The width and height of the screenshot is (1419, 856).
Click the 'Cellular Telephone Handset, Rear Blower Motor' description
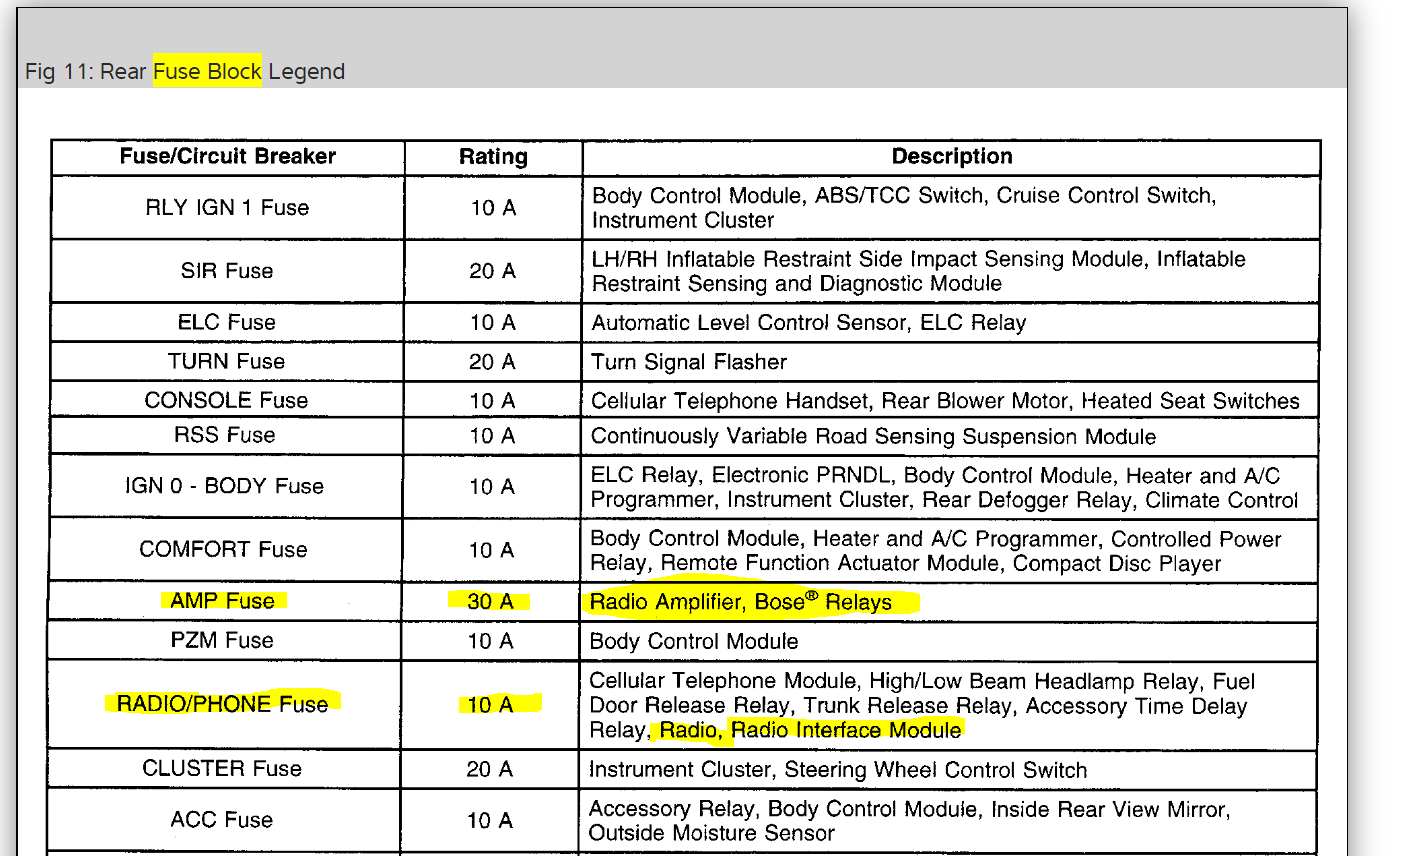(x=945, y=401)
